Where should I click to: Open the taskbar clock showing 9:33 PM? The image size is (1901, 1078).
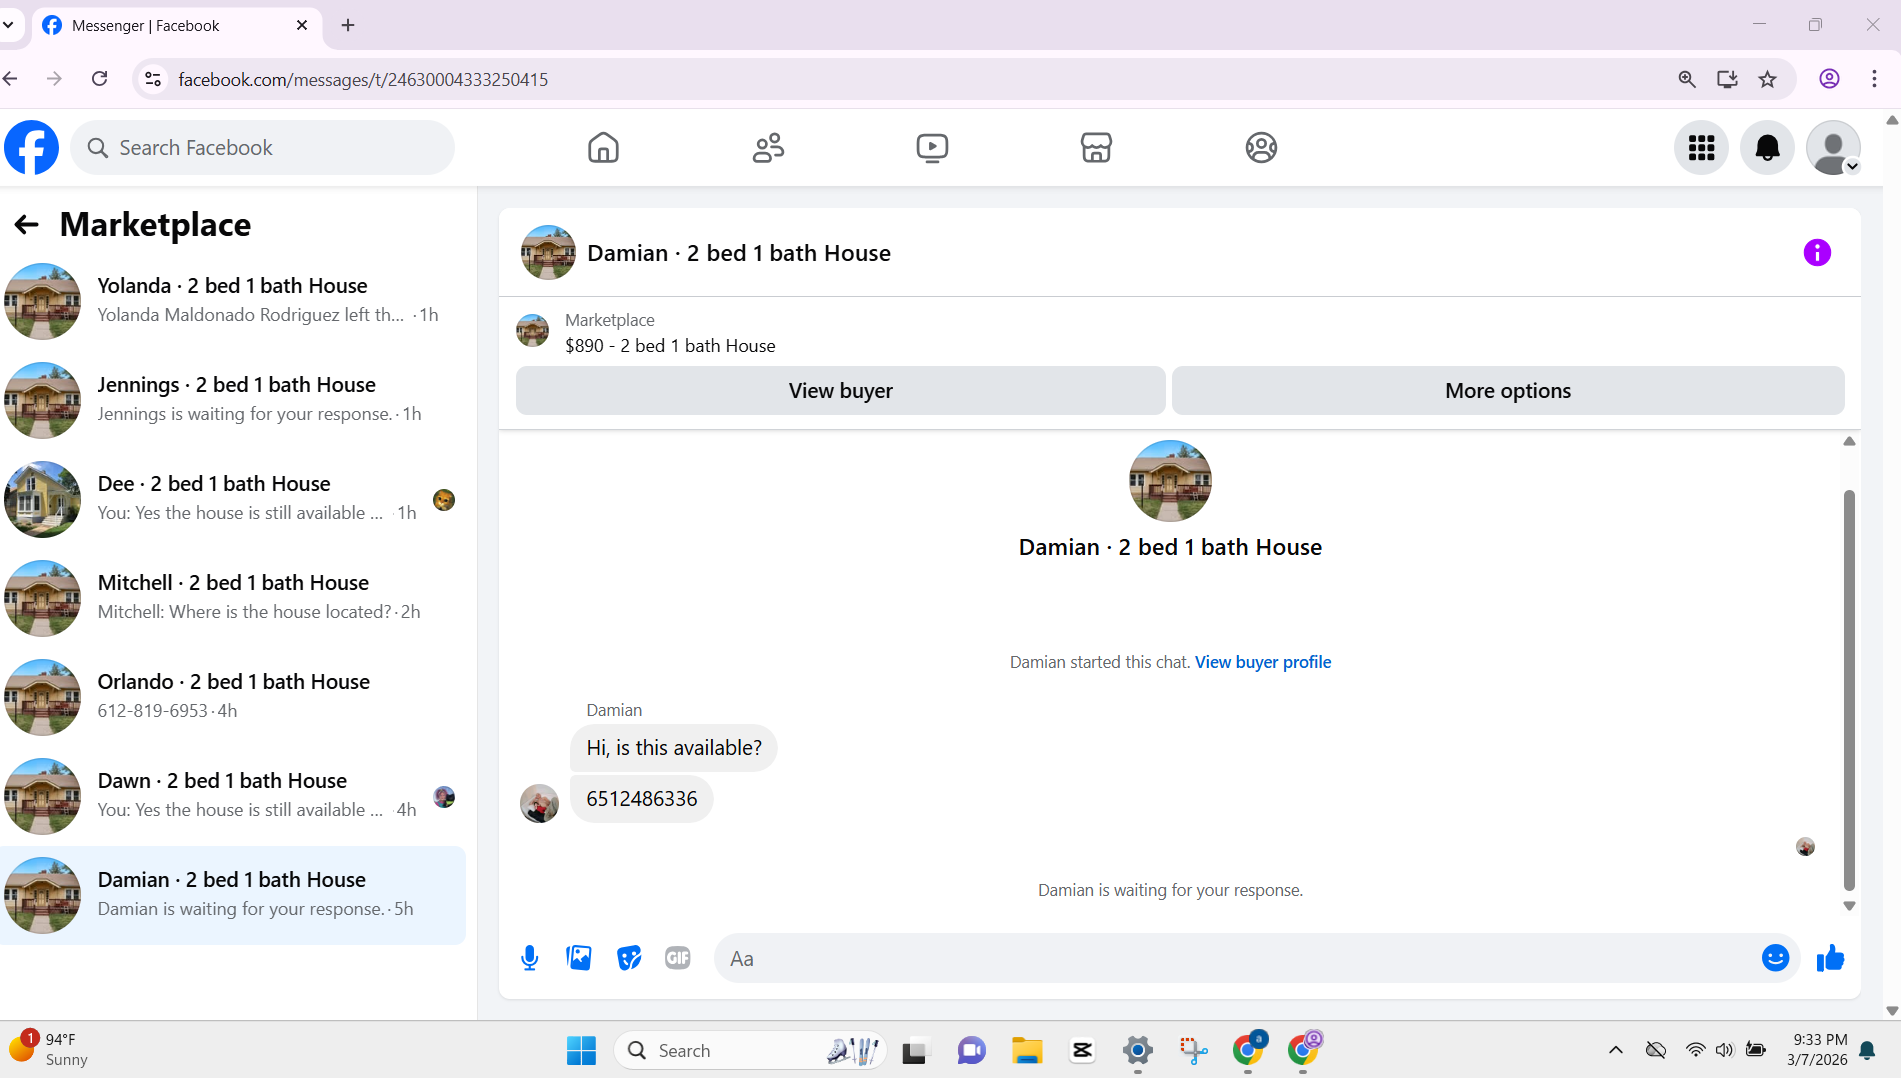[1817, 1050]
